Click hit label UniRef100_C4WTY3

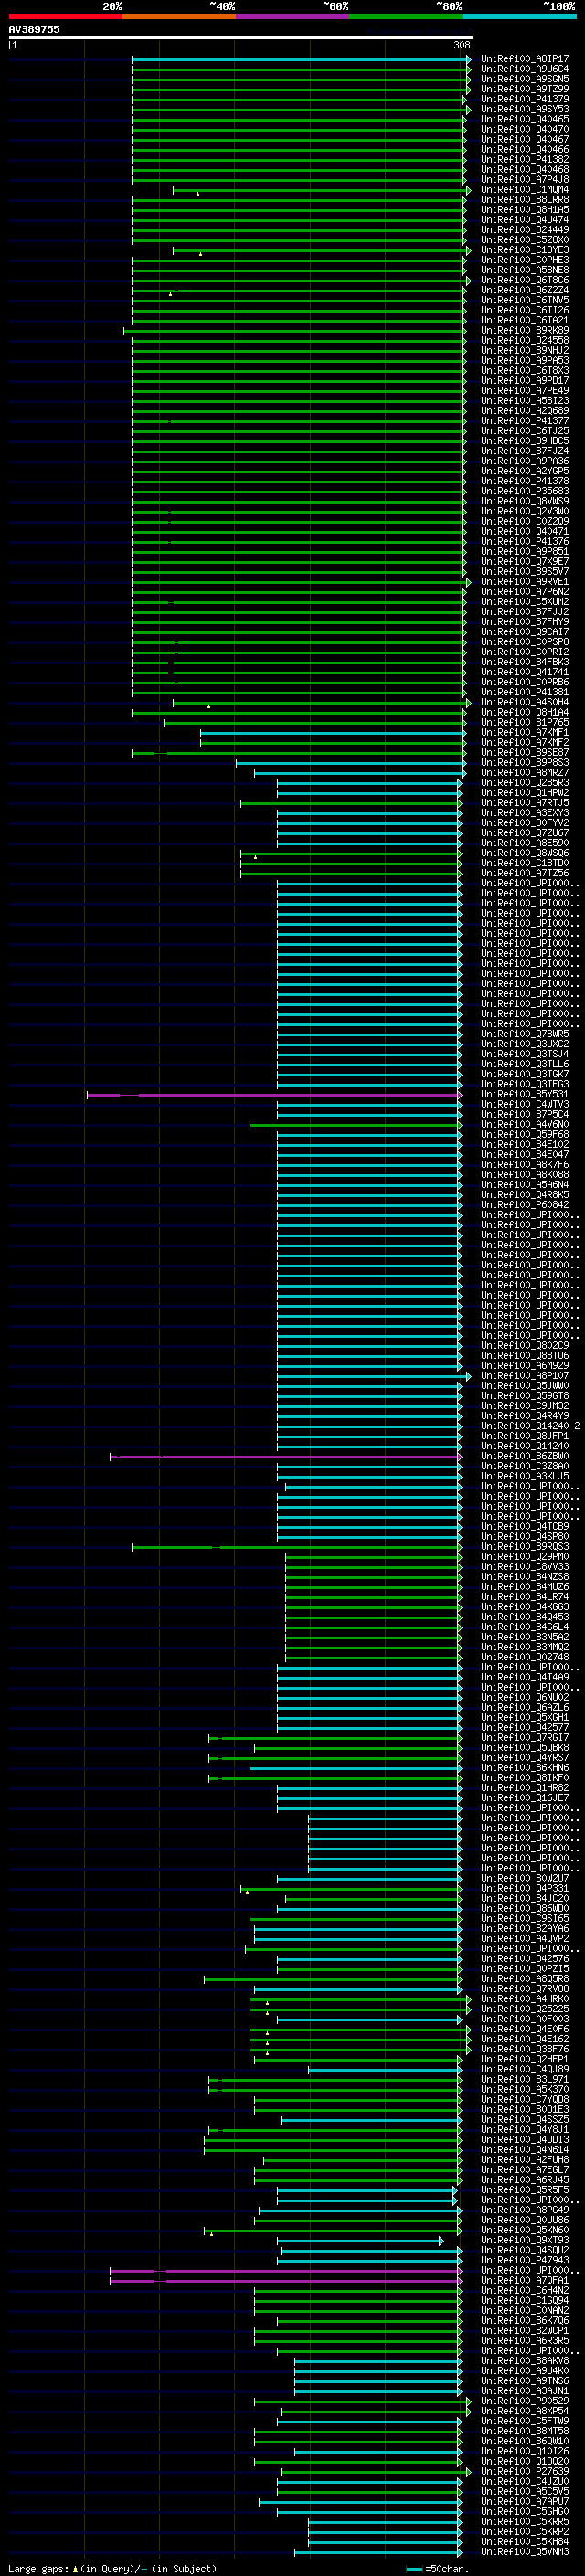pos(525,1104)
